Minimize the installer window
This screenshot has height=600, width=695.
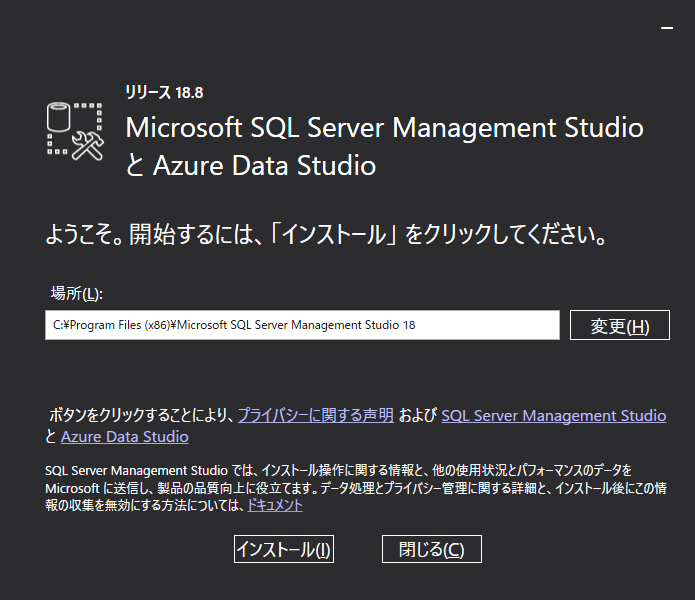pyautogui.click(x=667, y=30)
